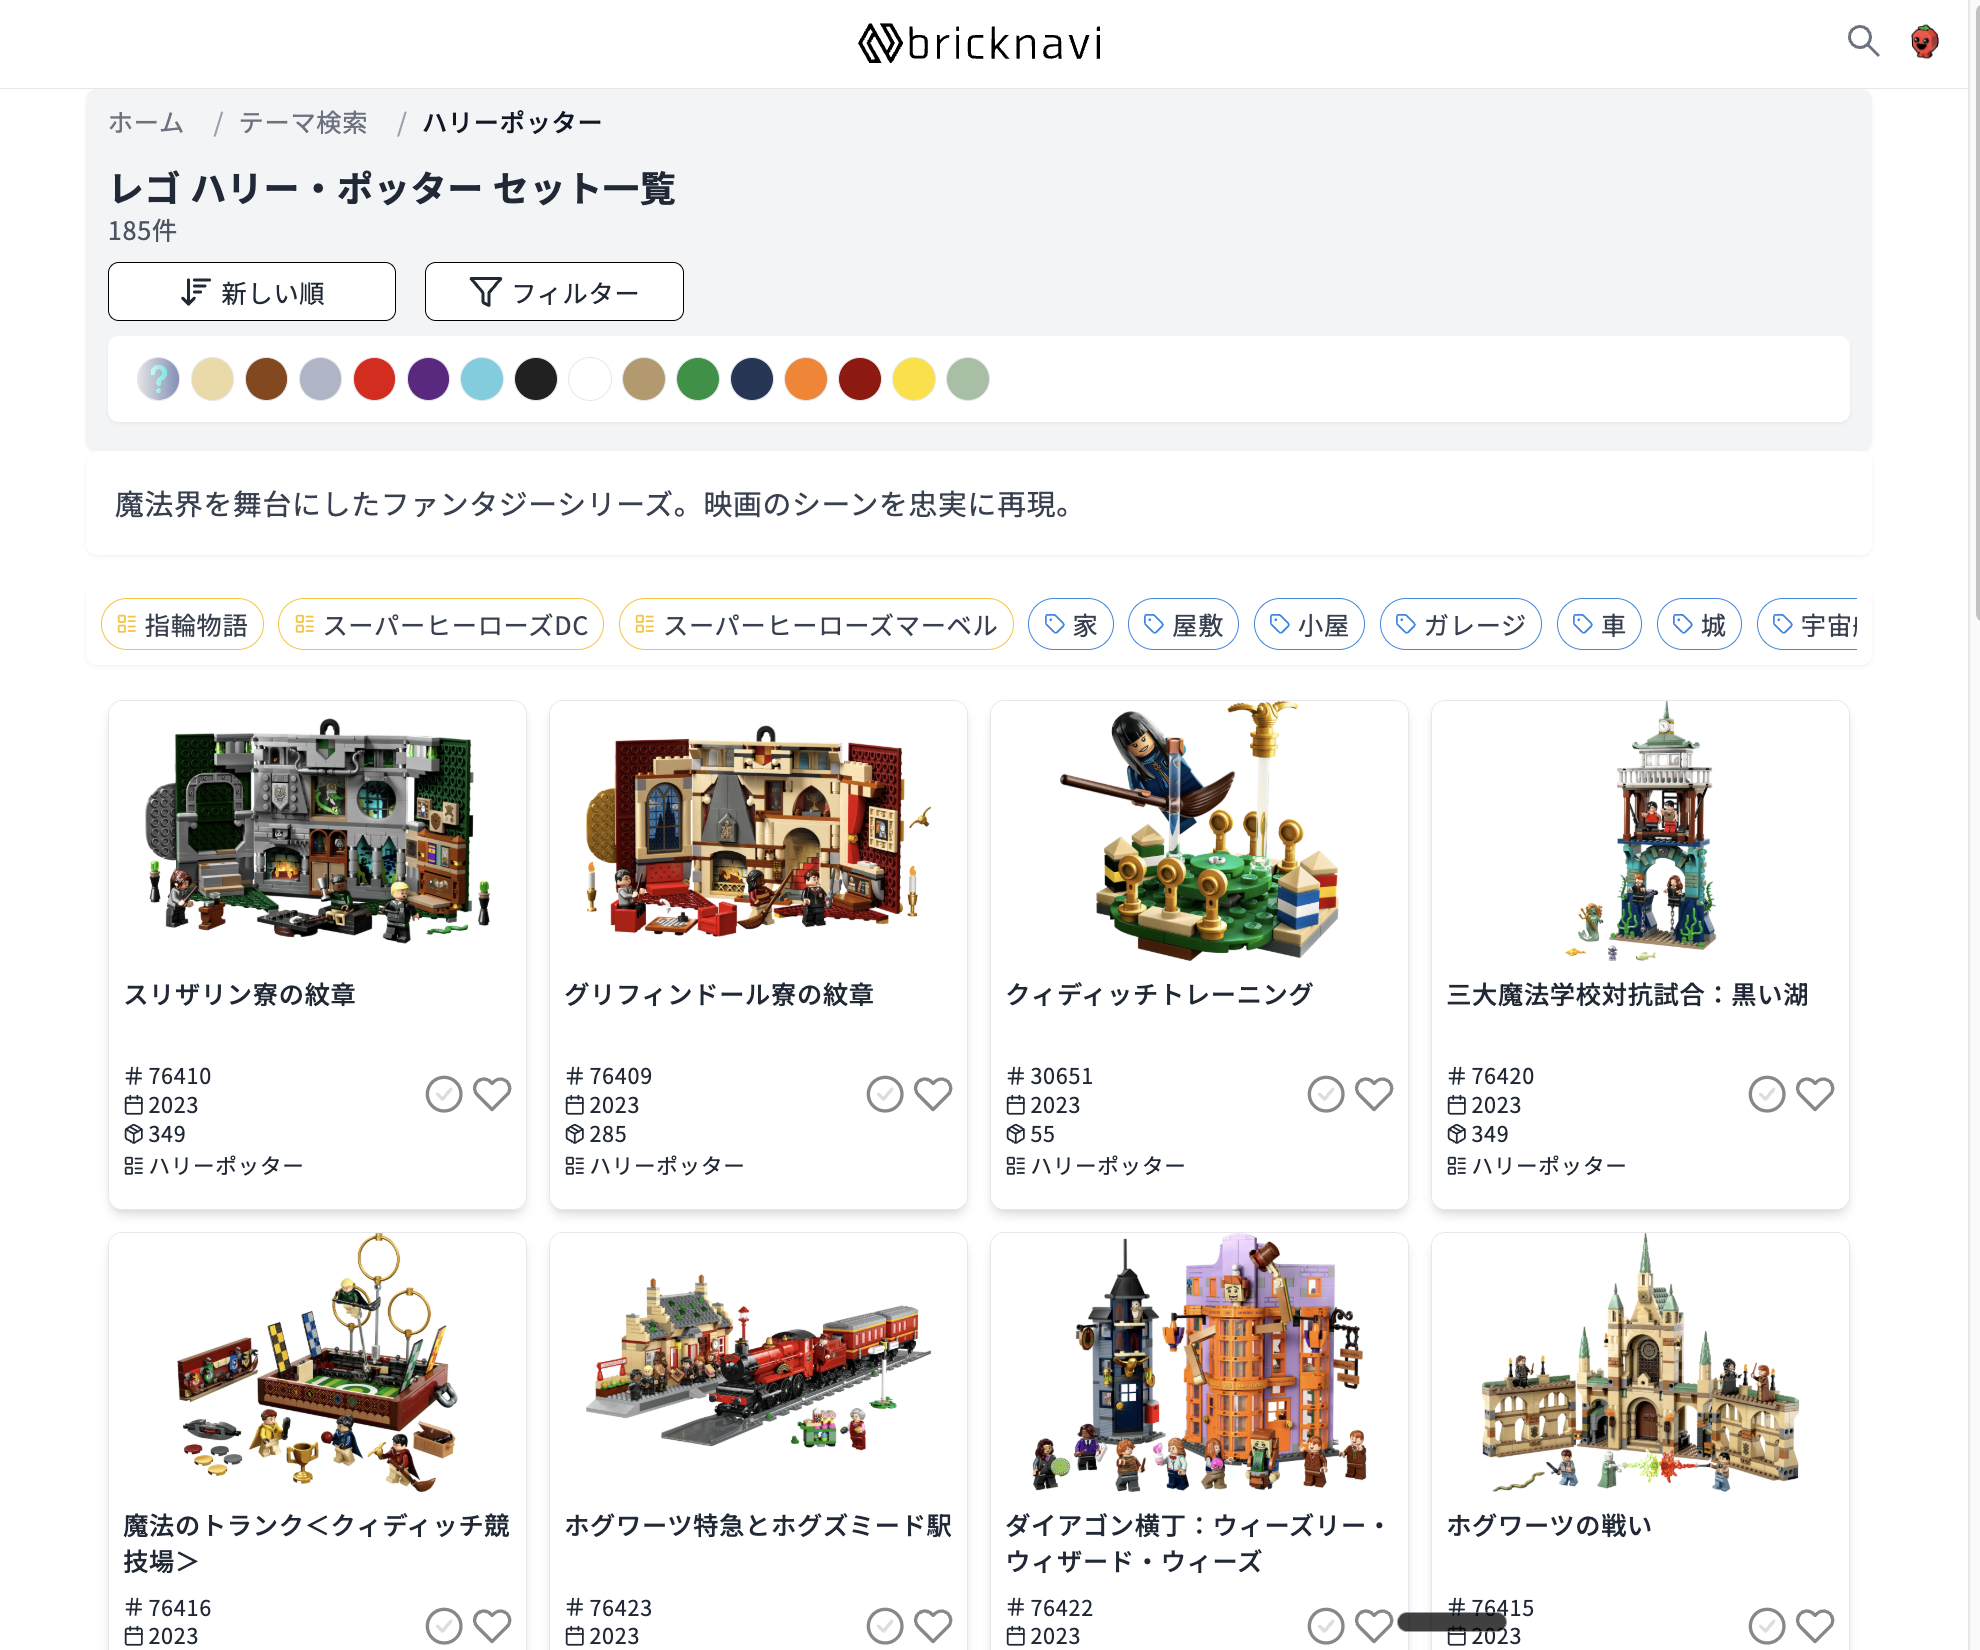
Task: Favorite ダイアゴン横丁 set 76422 heart
Action: click(x=1374, y=1625)
